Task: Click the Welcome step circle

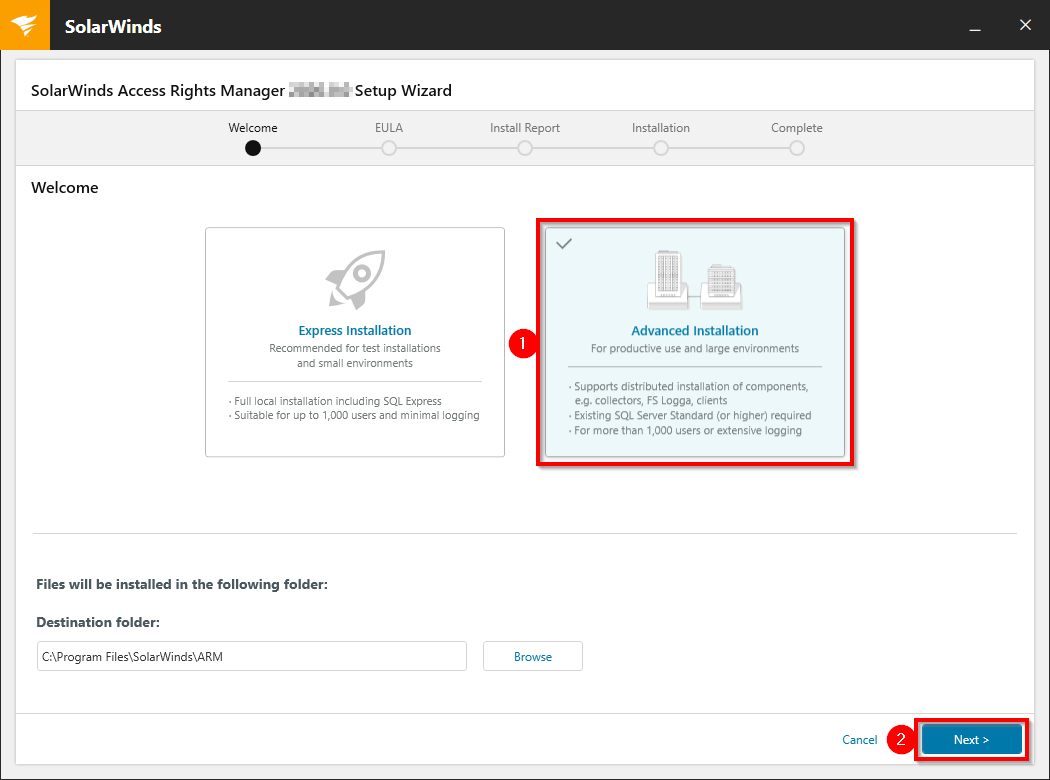Action: pos(253,148)
